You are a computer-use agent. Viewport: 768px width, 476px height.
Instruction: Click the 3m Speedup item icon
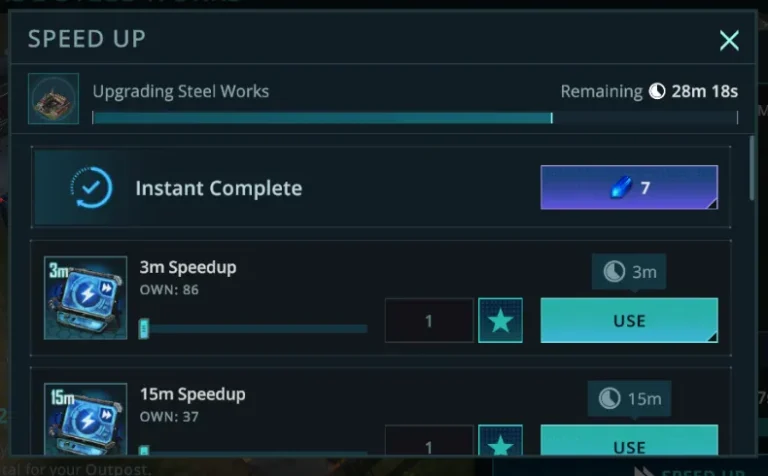85,298
